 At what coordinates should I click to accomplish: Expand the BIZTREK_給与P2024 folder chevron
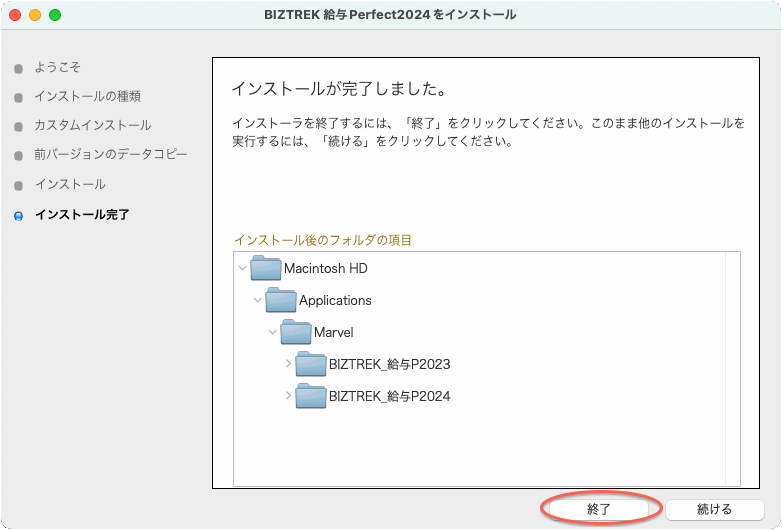click(x=288, y=396)
